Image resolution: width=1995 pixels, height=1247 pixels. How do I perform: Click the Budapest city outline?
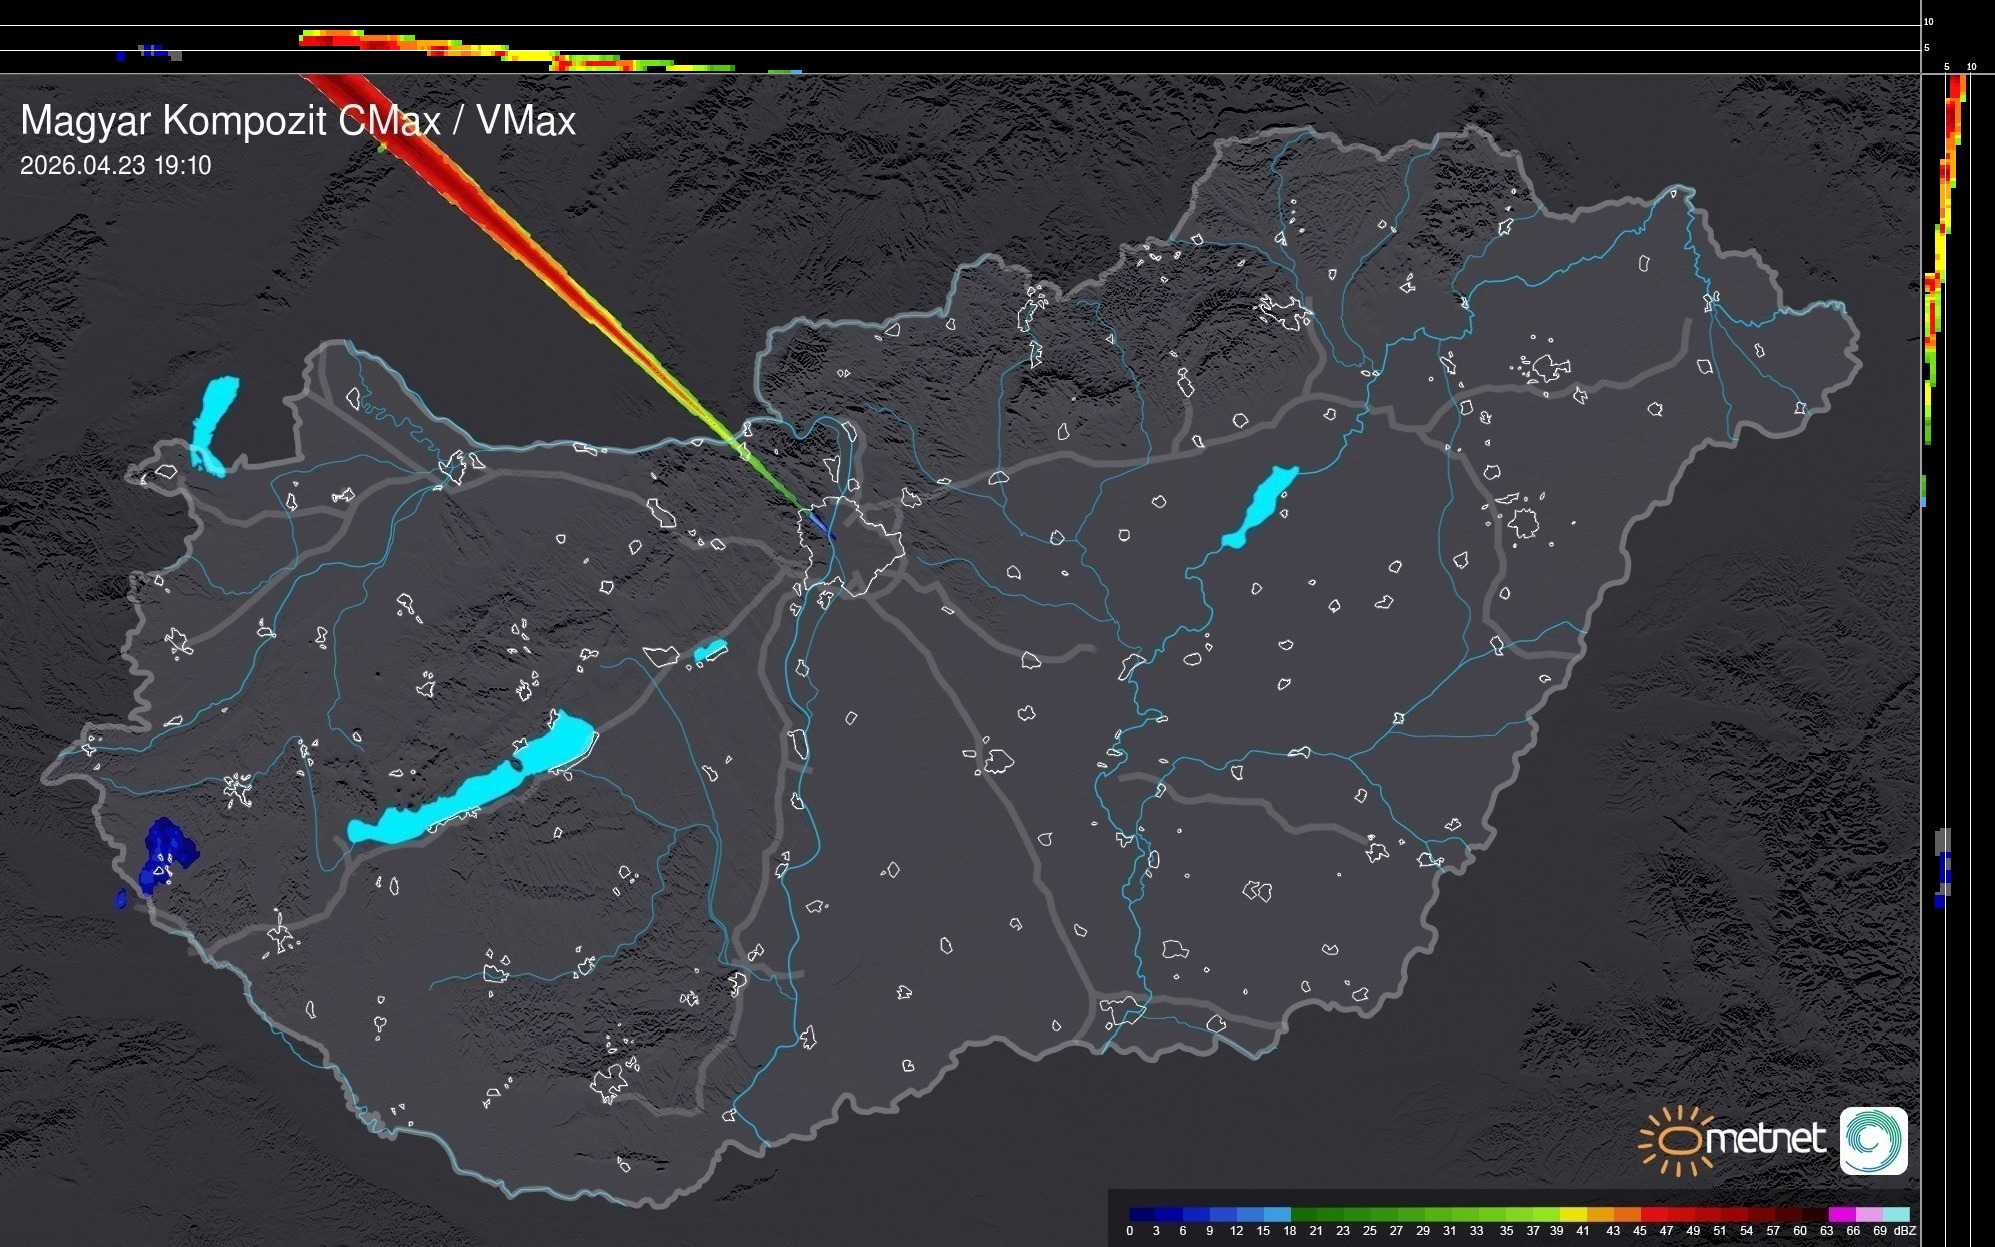pyautogui.click(x=850, y=545)
